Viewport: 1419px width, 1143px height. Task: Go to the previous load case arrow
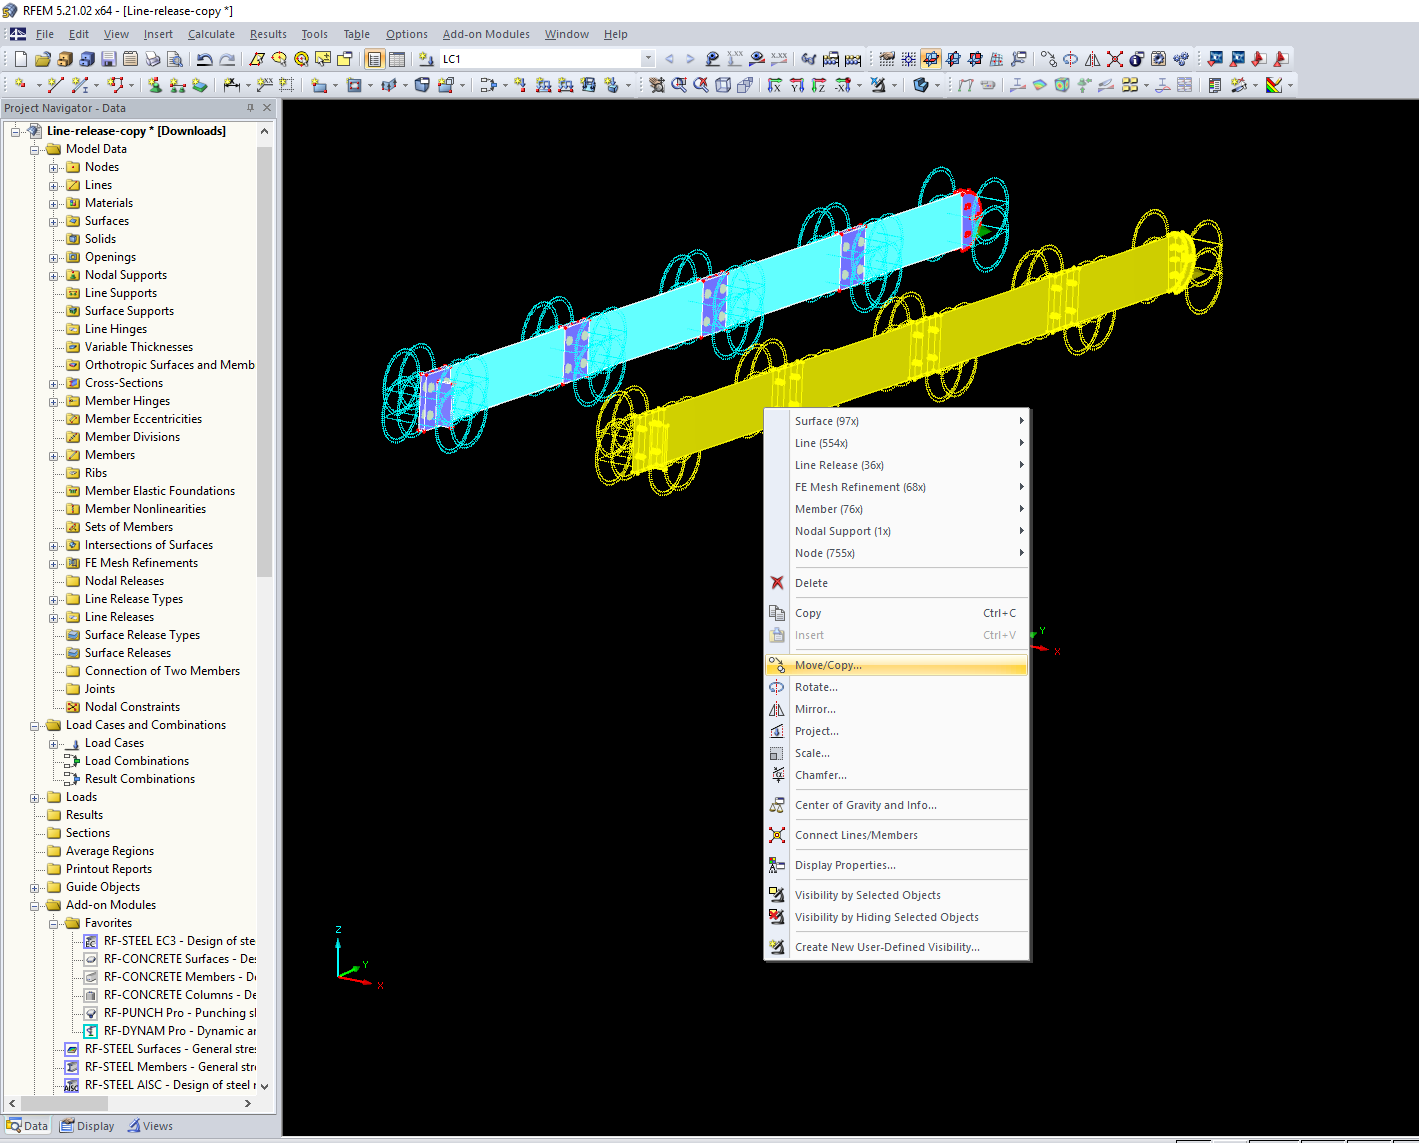(669, 59)
